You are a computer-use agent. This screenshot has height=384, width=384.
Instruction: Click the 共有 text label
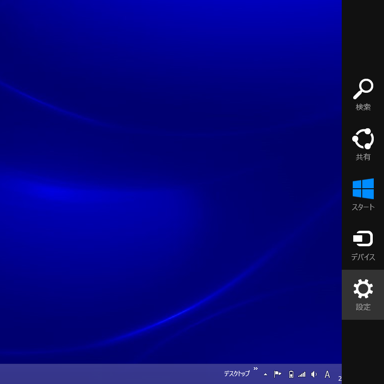tap(363, 157)
